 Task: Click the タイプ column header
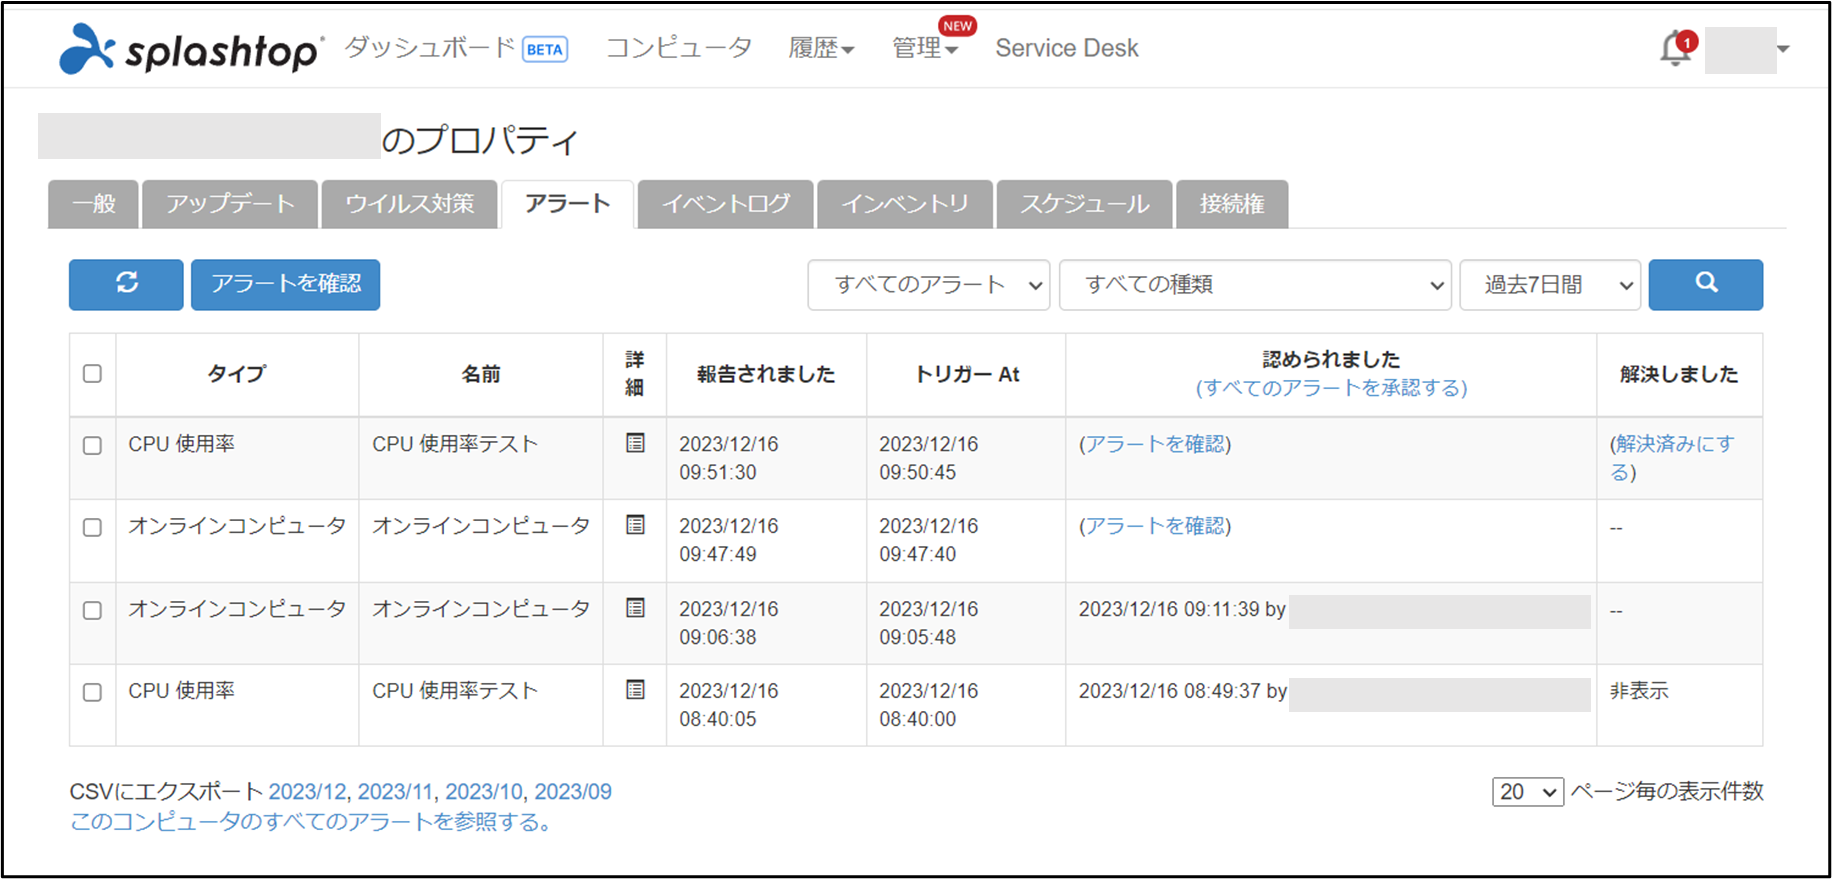[x=237, y=374]
